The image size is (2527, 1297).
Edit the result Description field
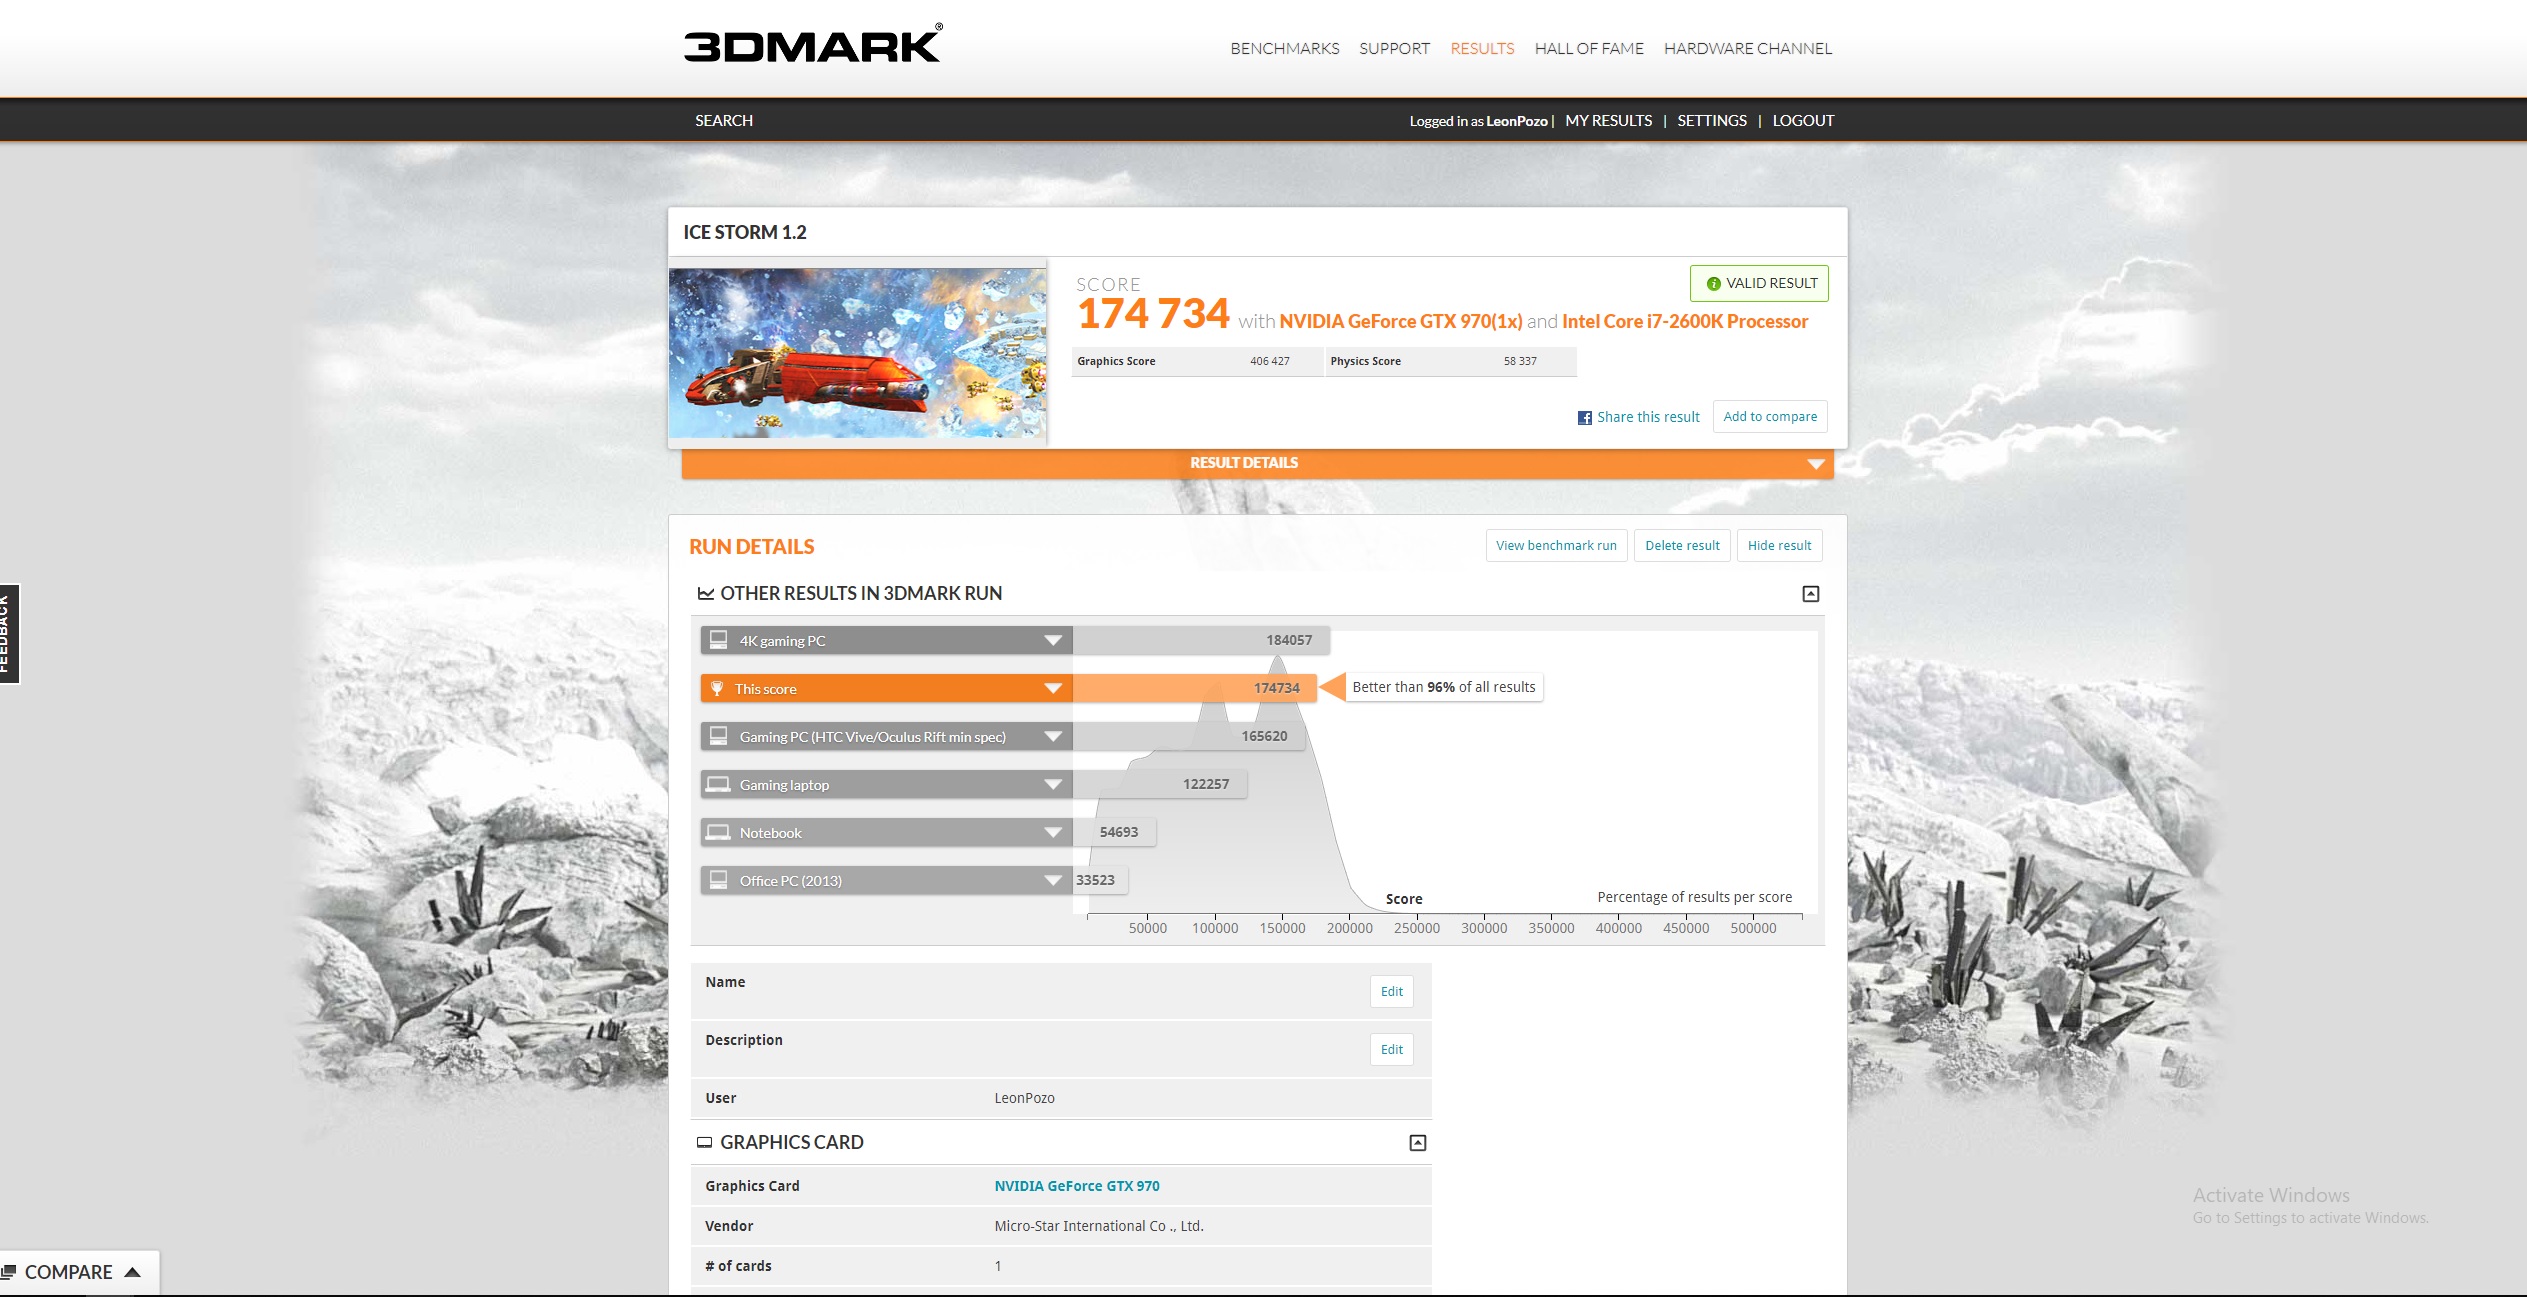(1391, 1049)
